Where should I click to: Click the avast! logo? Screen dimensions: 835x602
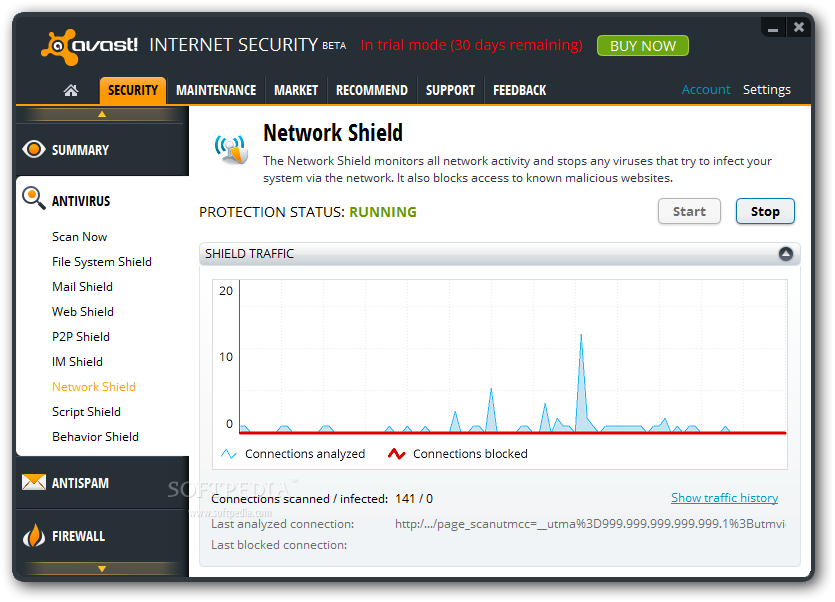pyautogui.click(x=89, y=46)
